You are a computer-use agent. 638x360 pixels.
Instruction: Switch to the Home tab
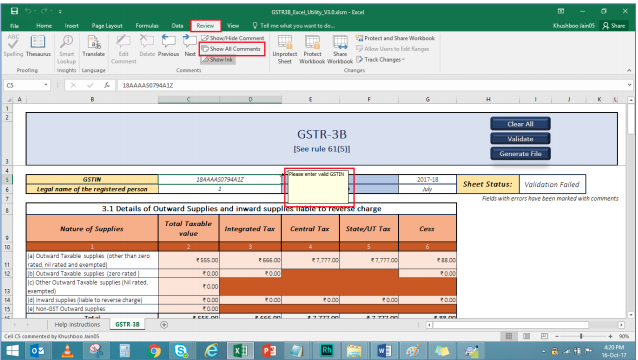coord(44,26)
